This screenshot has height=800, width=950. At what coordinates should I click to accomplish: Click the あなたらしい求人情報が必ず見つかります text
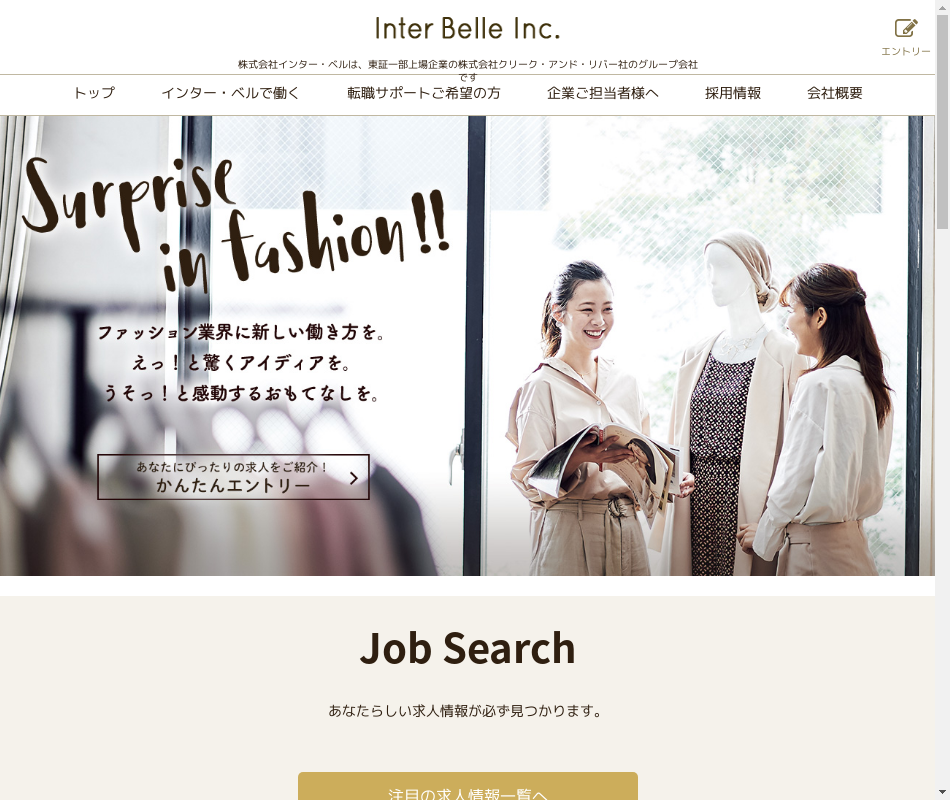click(x=465, y=711)
